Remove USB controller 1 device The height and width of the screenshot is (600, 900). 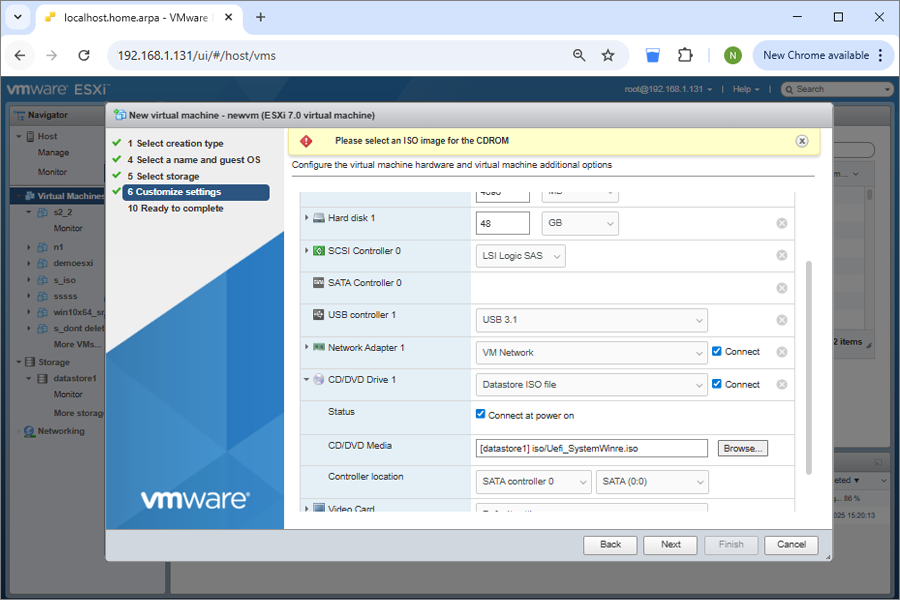click(782, 320)
